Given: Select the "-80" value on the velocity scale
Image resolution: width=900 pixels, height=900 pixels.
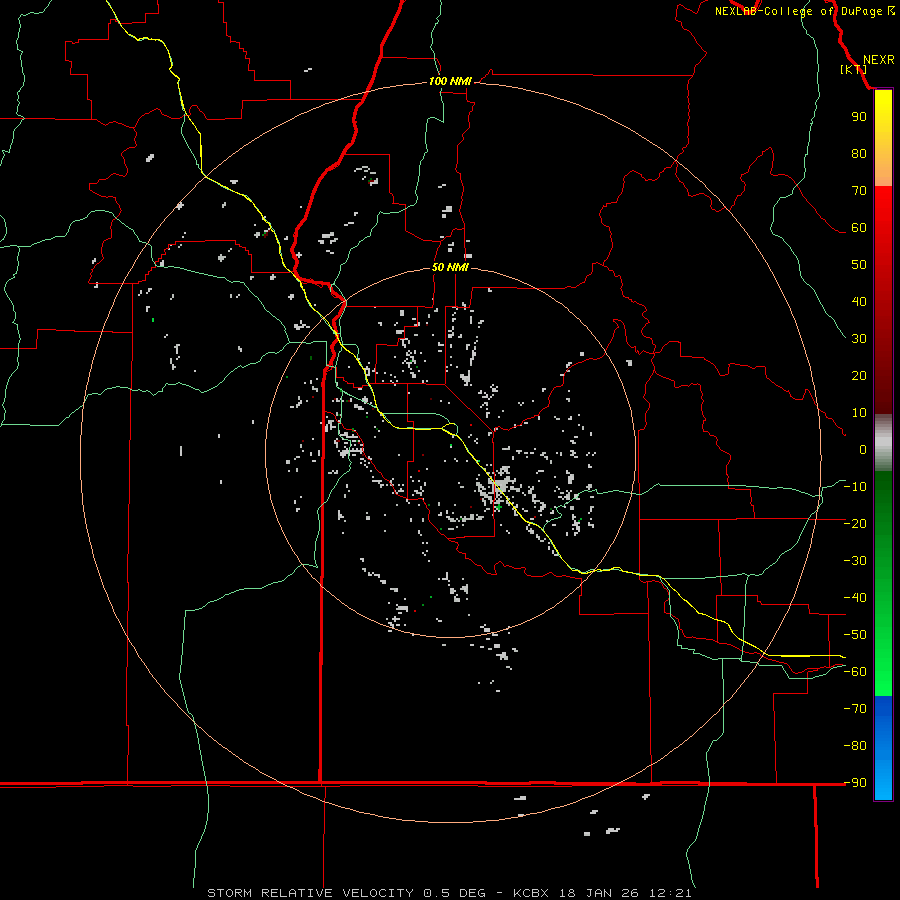Looking at the screenshot, I should click(855, 746).
